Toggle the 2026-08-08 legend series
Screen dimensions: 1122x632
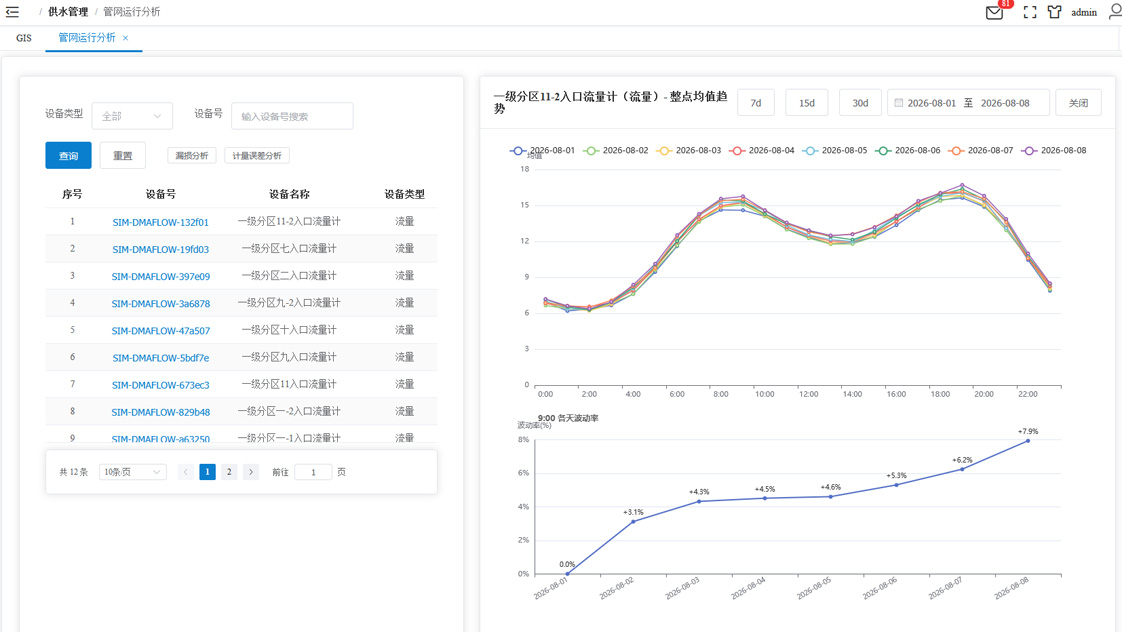pyautogui.click(x=1053, y=150)
